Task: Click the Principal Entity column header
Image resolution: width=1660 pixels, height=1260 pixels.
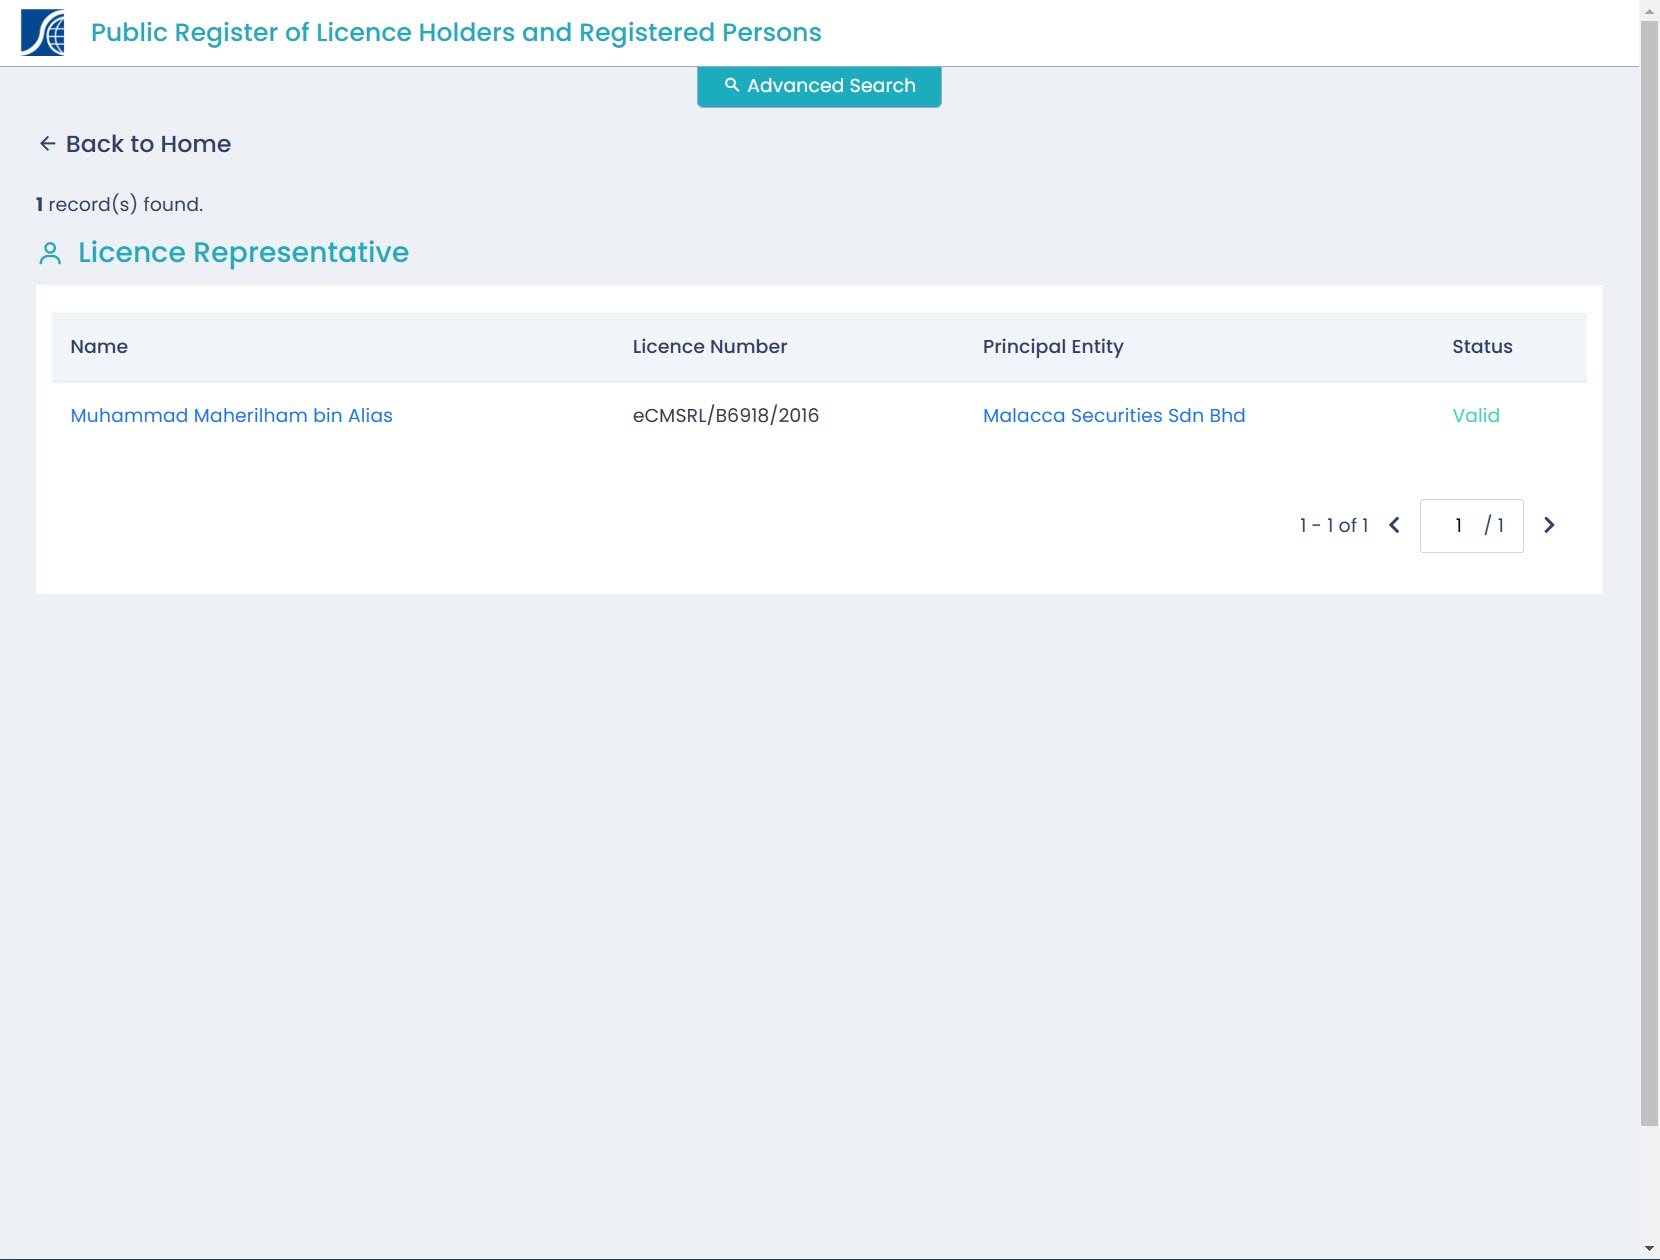Action: click(1052, 347)
